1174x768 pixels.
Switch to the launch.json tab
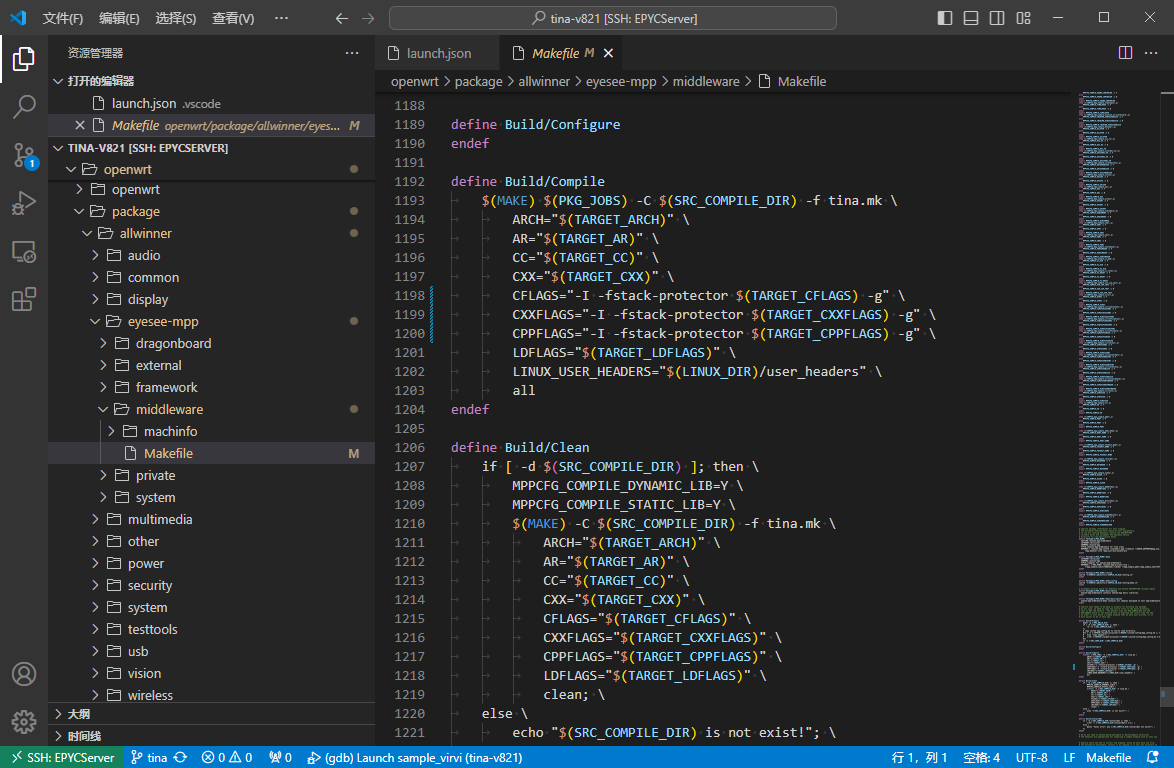438,53
